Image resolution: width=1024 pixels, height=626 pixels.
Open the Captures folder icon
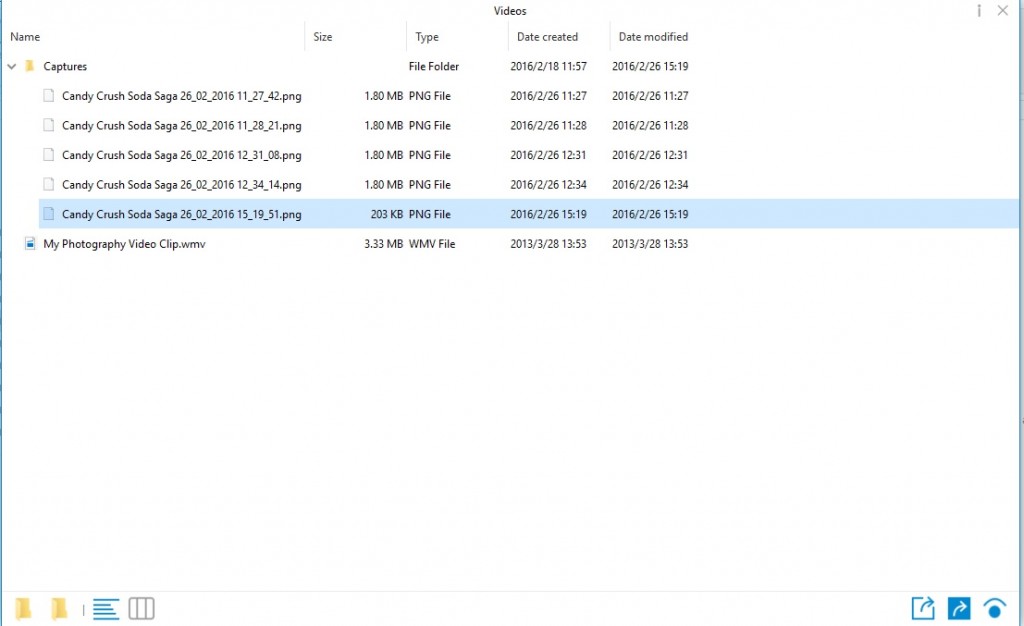click(31, 66)
